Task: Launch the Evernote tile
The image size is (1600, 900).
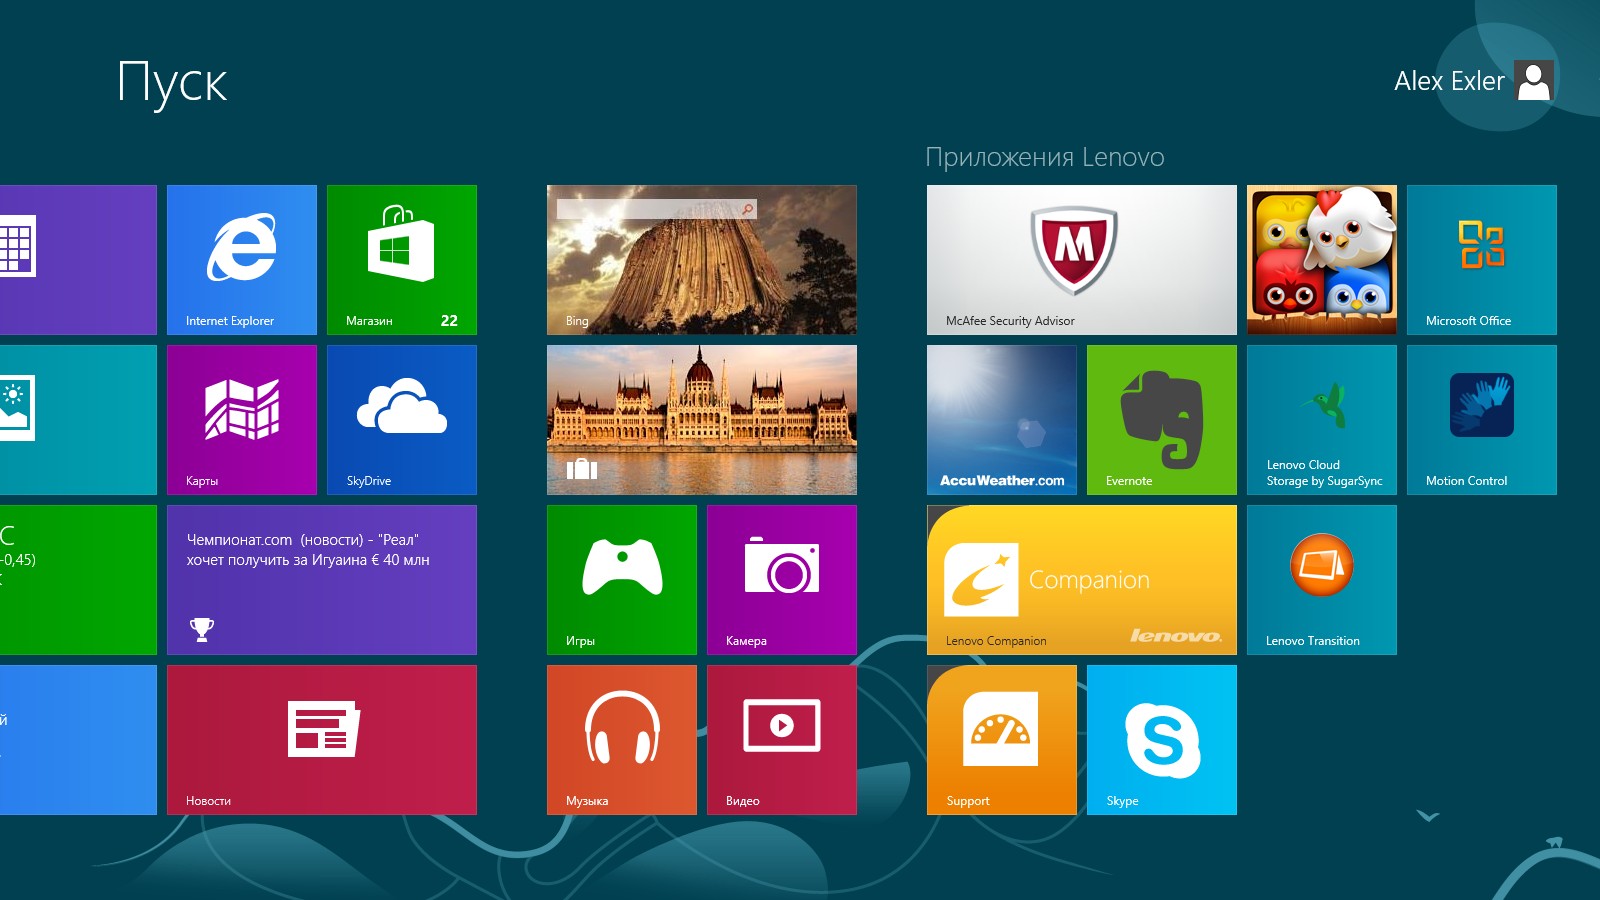Action: 1162,420
